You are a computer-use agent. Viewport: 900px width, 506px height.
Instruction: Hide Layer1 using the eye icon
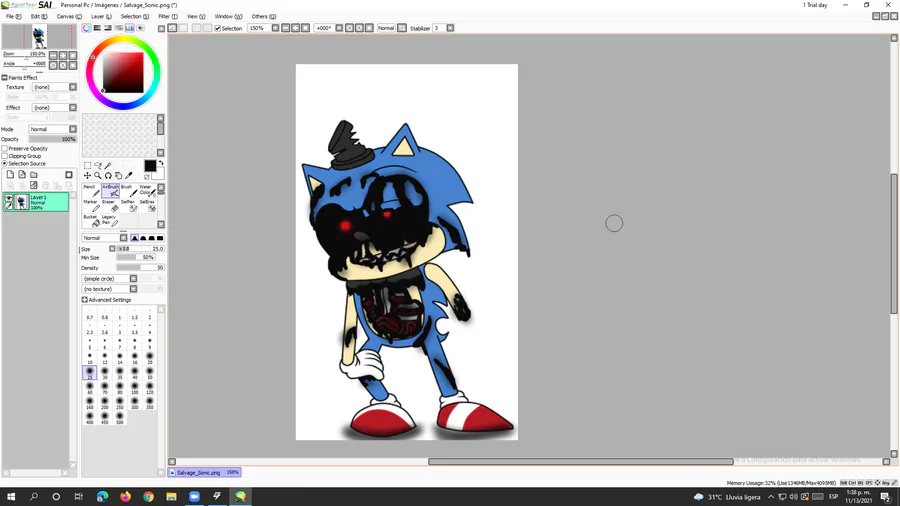point(9,198)
